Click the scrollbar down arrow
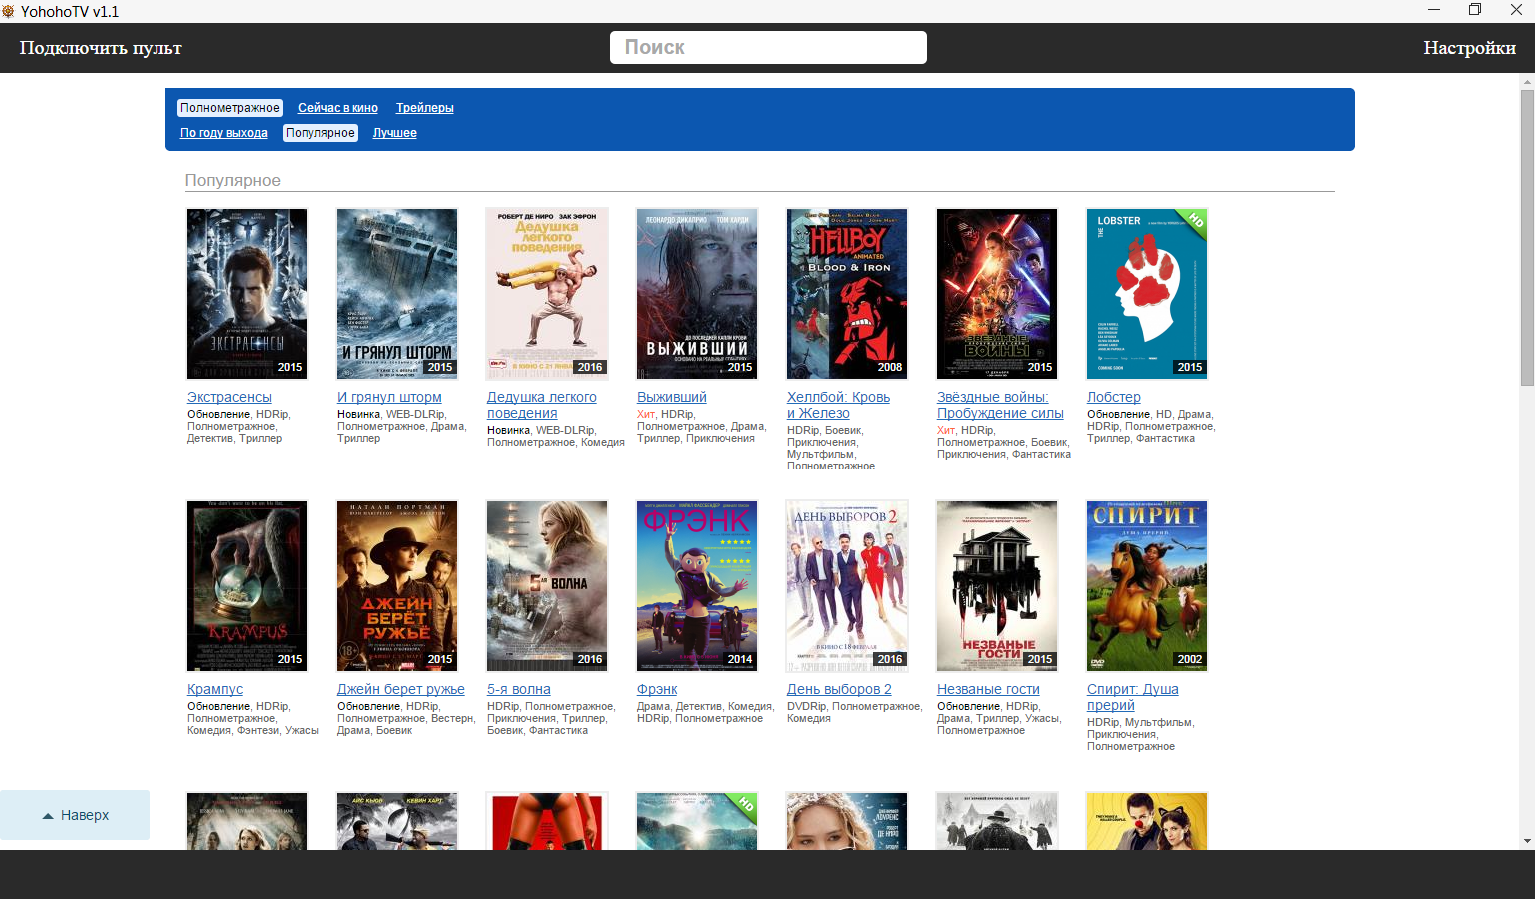The width and height of the screenshot is (1535, 899). 1527,842
